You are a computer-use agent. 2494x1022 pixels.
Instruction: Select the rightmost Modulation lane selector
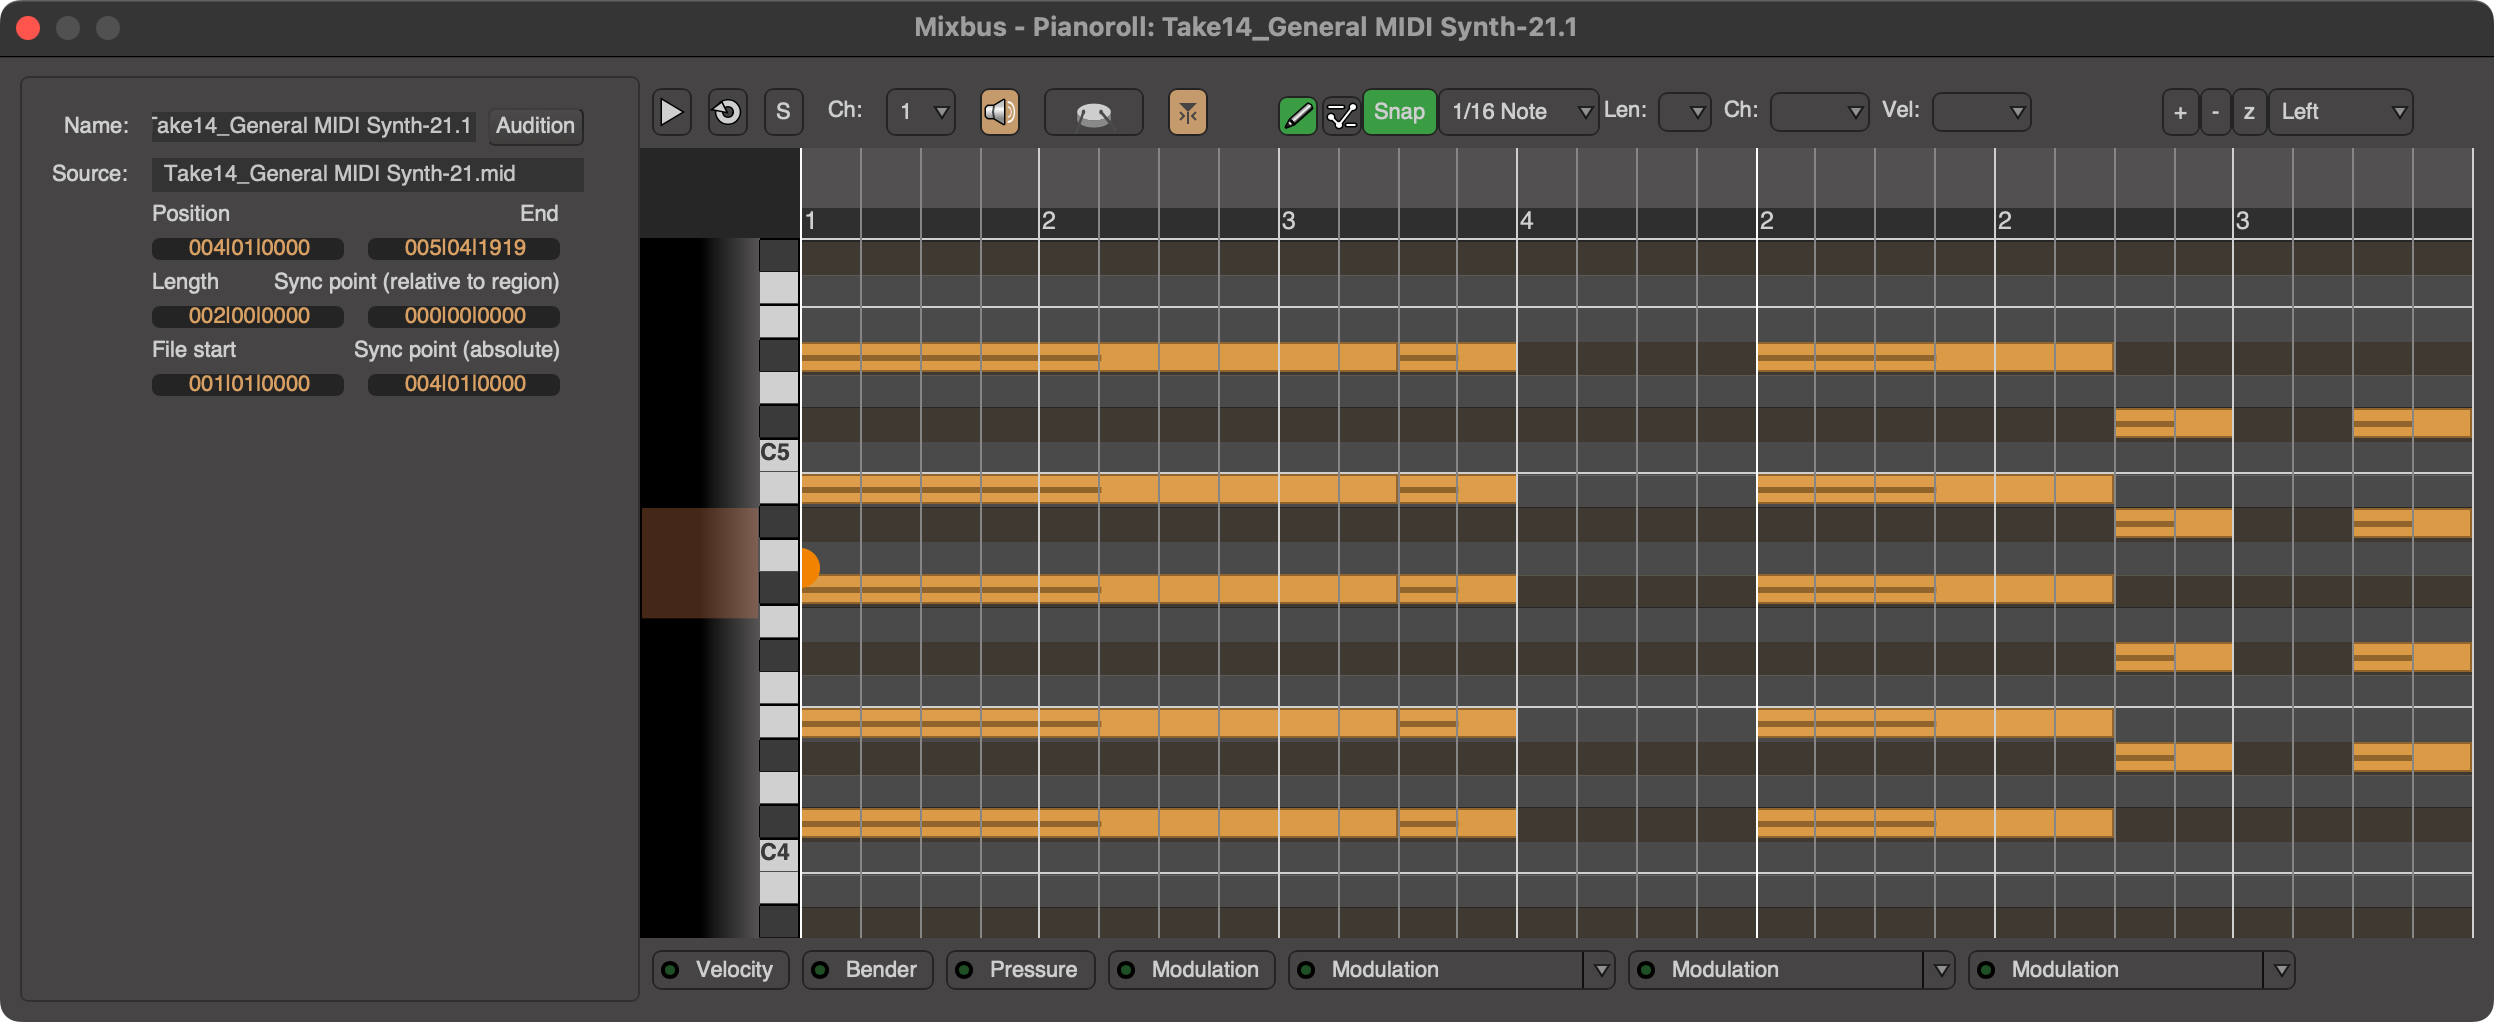[2130, 969]
